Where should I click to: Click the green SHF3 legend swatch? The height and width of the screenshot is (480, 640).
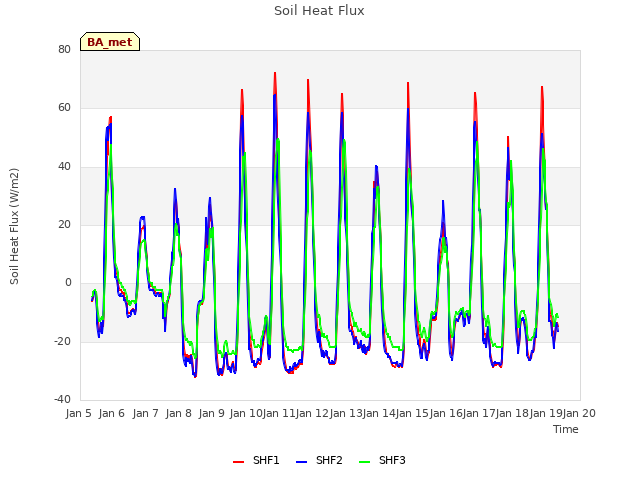(x=364, y=461)
